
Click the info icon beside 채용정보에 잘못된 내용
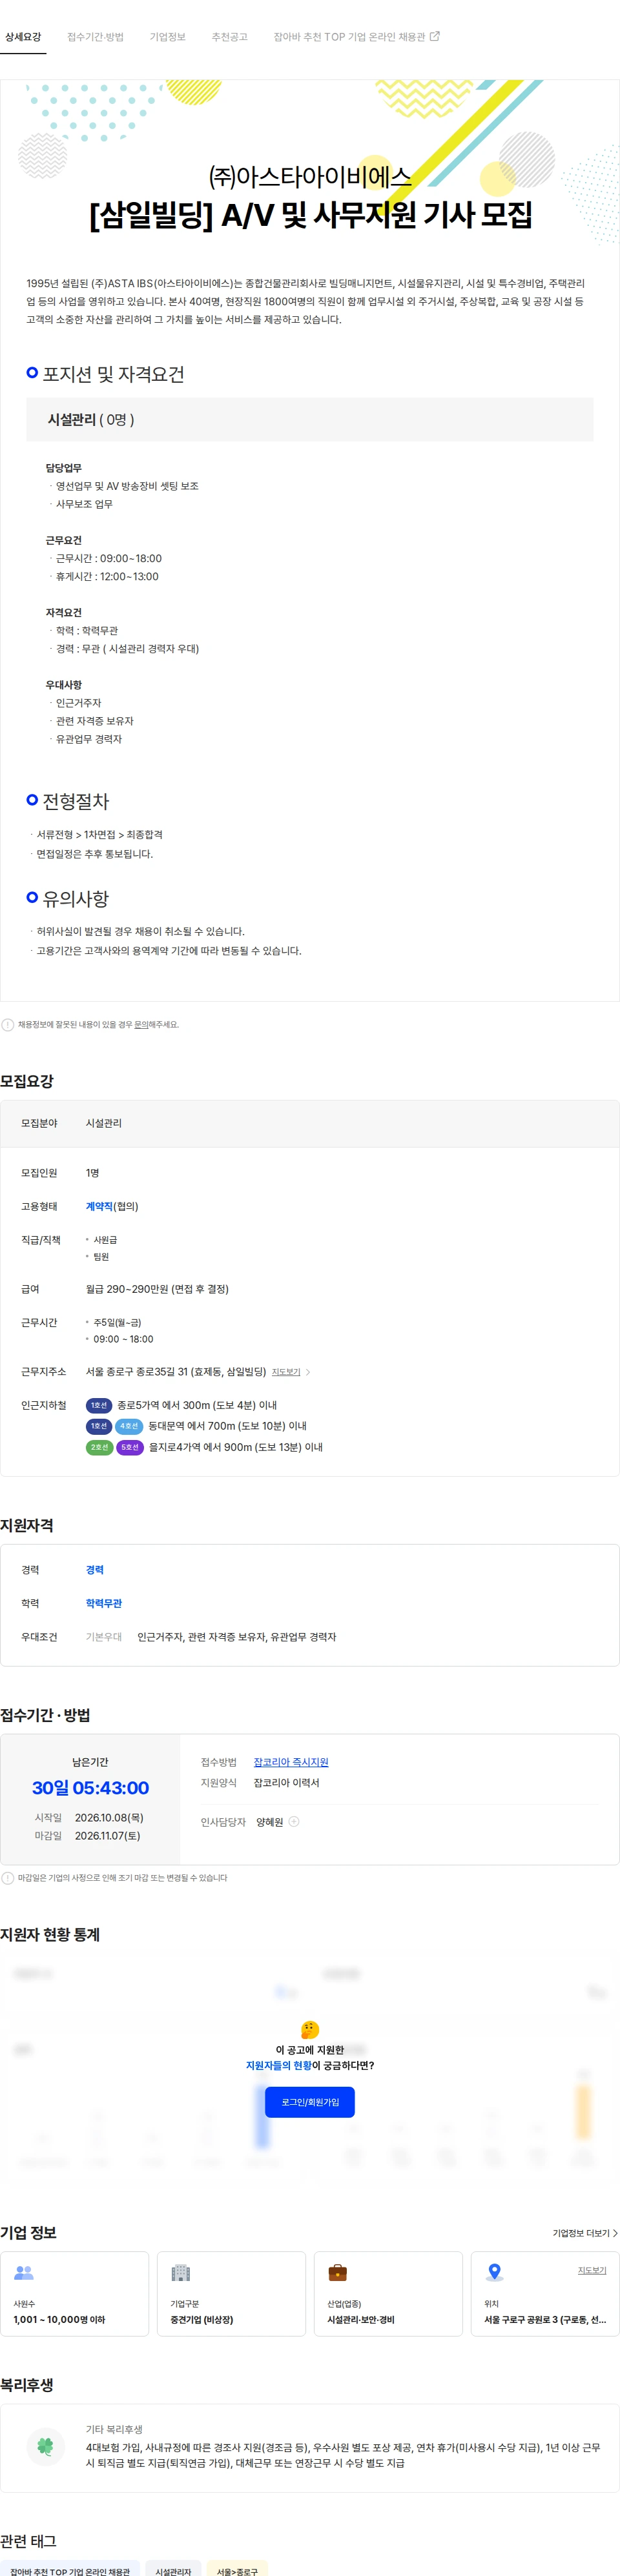point(8,1024)
